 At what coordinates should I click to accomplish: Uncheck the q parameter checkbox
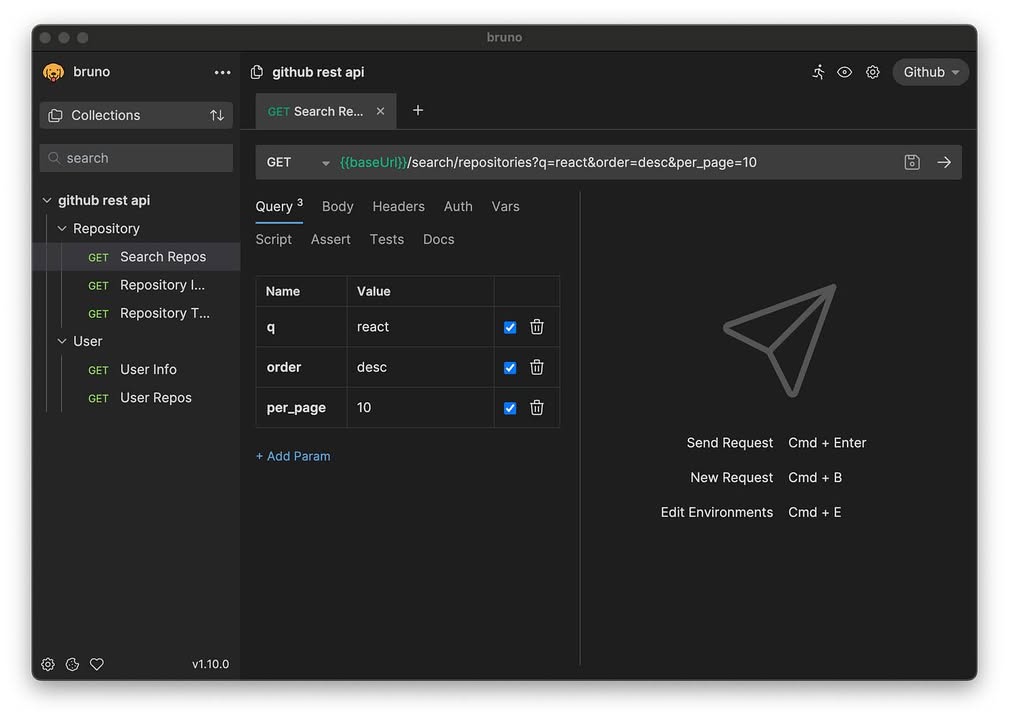pos(510,327)
